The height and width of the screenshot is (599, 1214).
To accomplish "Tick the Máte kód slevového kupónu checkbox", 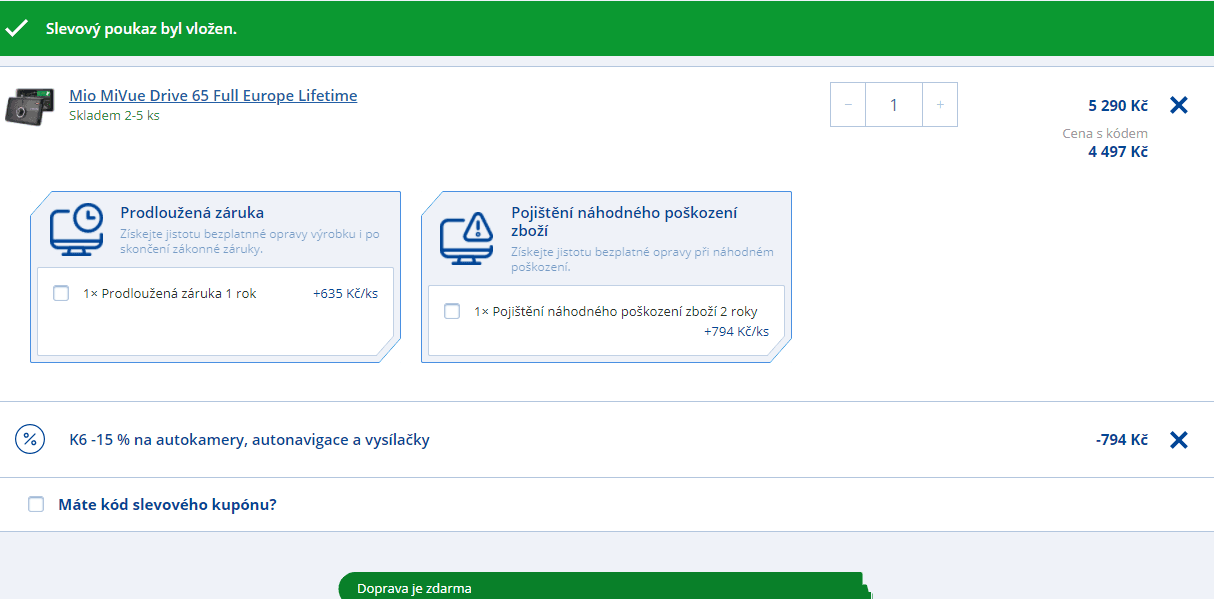I will pos(36,504).
